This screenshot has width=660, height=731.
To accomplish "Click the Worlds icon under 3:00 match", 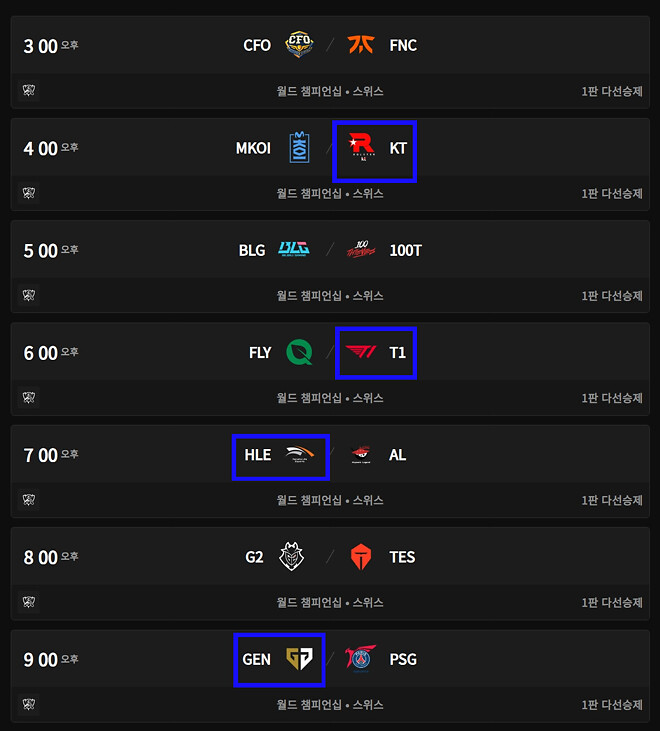I will click(29, 91).
